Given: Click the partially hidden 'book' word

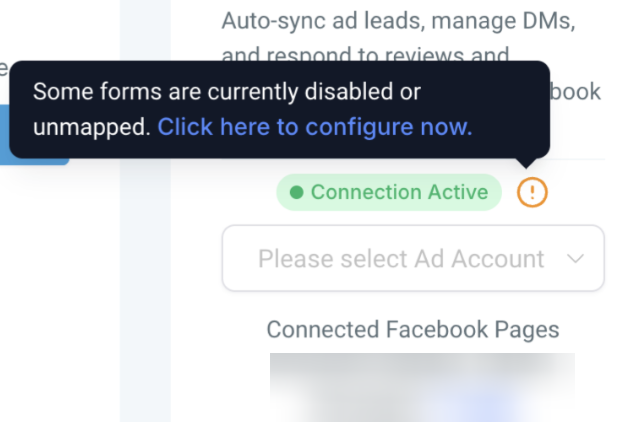Looking at the screenshot, I should coord(578,92).
